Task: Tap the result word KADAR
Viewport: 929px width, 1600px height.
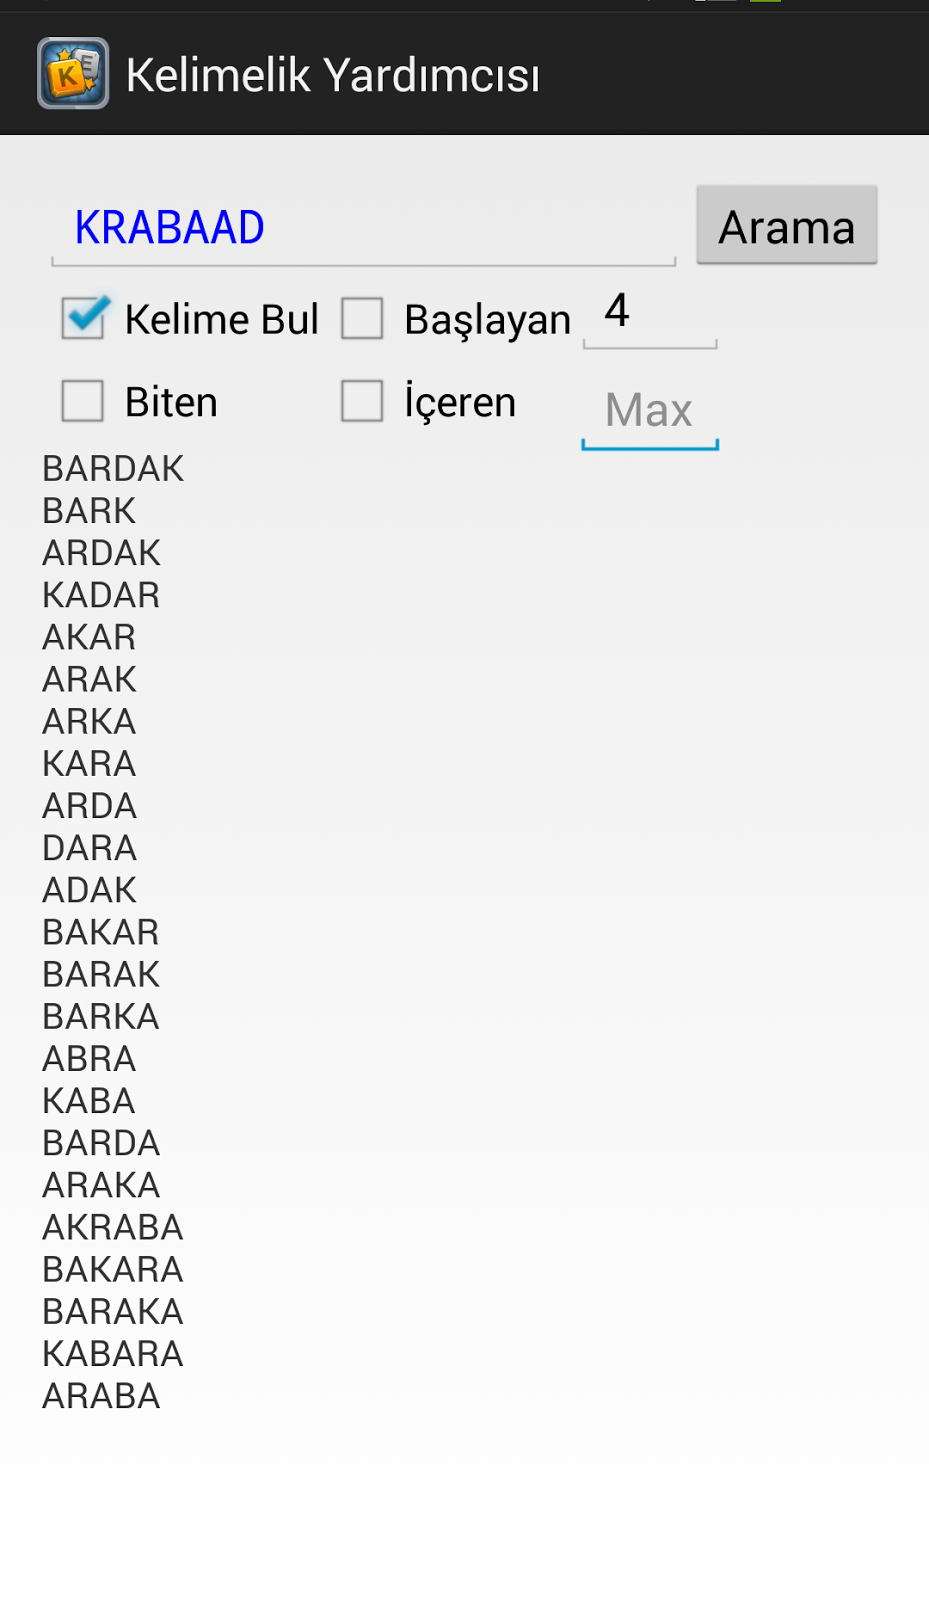Action: pyautogui.click(x=101, y=595)
